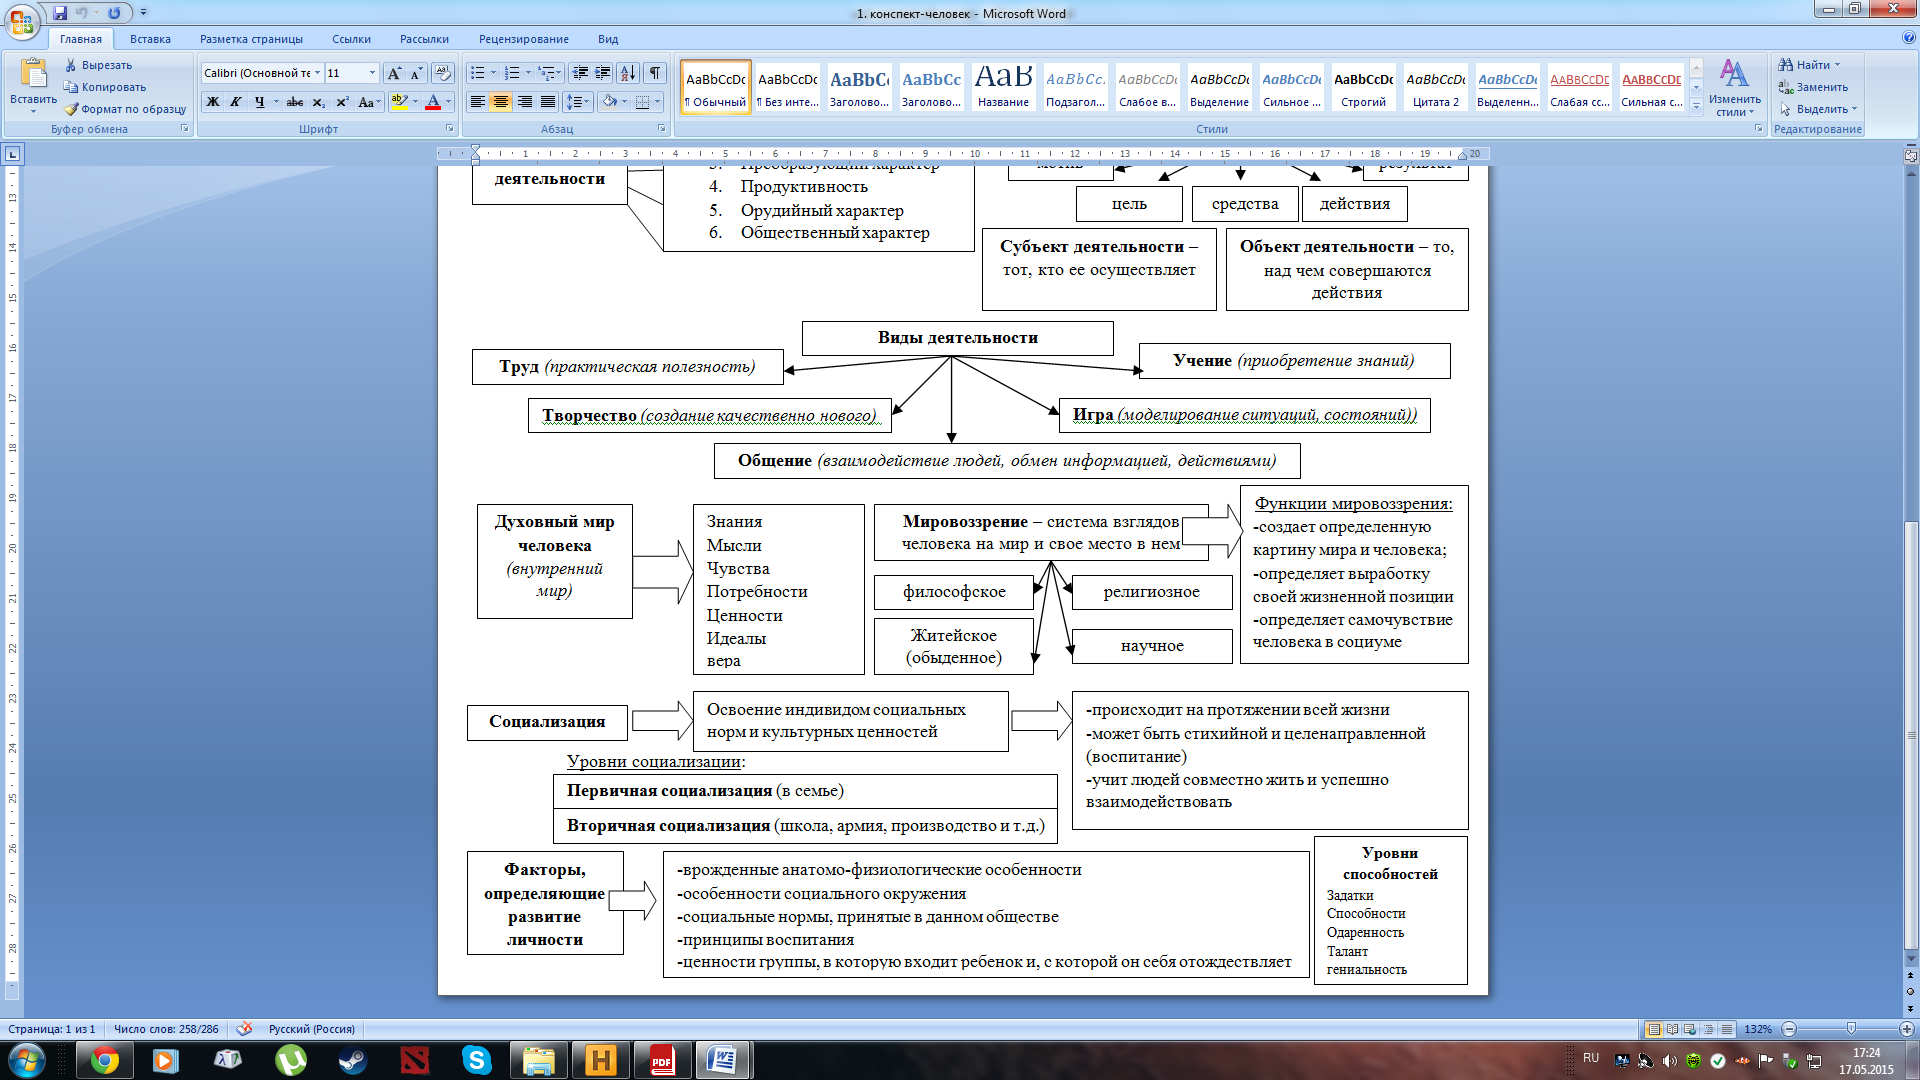Click Format Painter (Формат по образцу)
Screen dimensions: 1920x1080
click(x=125, y=109)
